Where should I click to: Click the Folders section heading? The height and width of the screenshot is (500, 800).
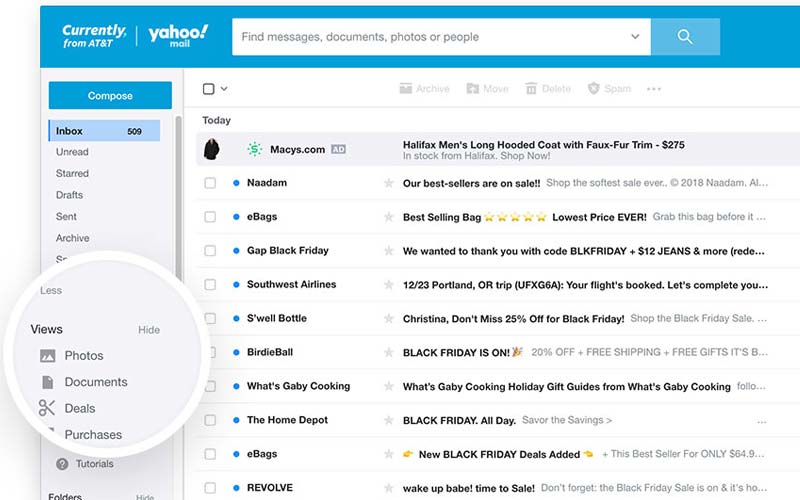65,496
